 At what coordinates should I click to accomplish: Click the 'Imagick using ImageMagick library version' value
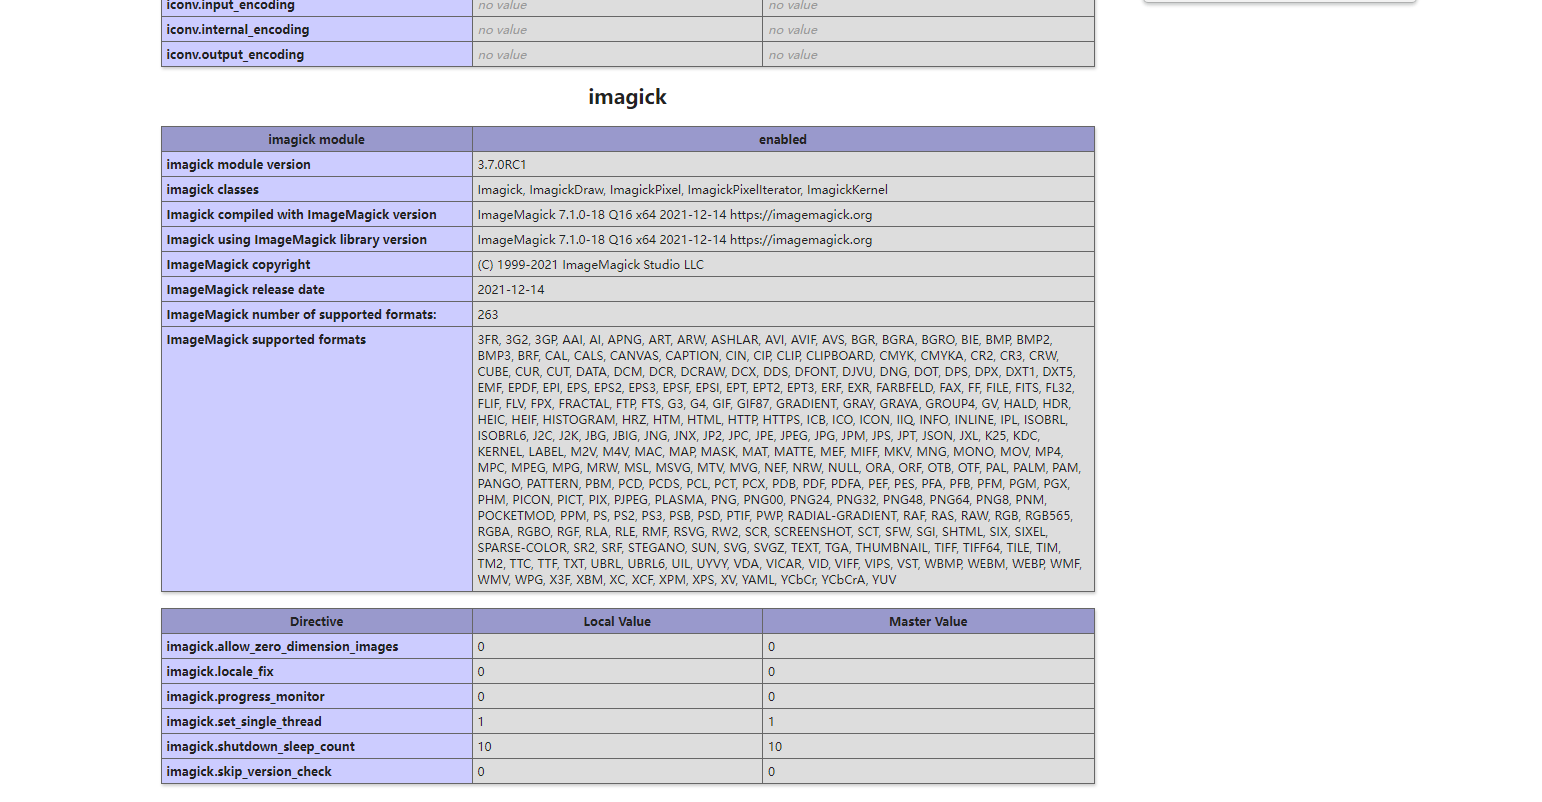click(x=675, y=240)
